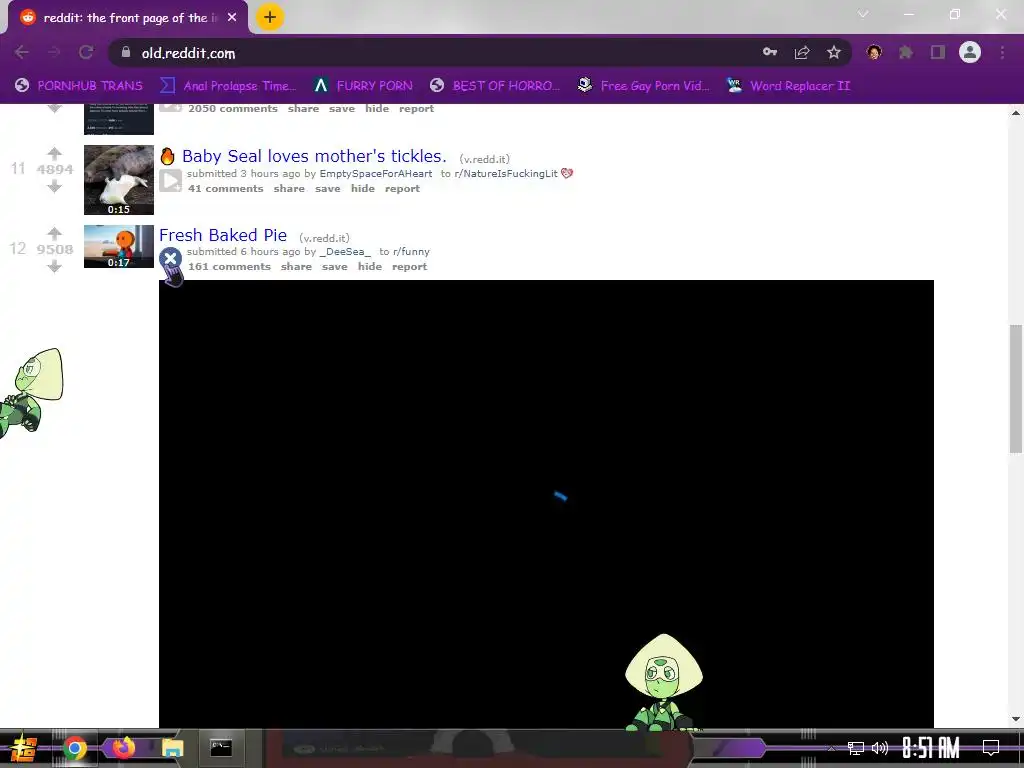Bookmark this page with the star

click(x=834, y=52)
